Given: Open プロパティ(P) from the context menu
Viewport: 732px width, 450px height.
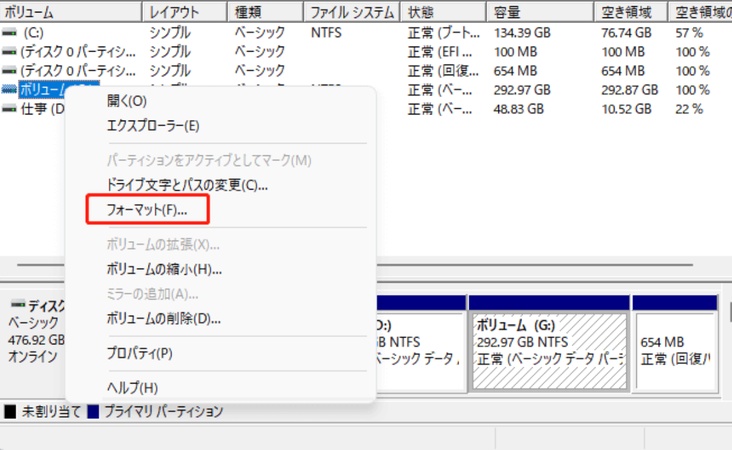Looking at the screenshot, I should [x=140, y=353].
